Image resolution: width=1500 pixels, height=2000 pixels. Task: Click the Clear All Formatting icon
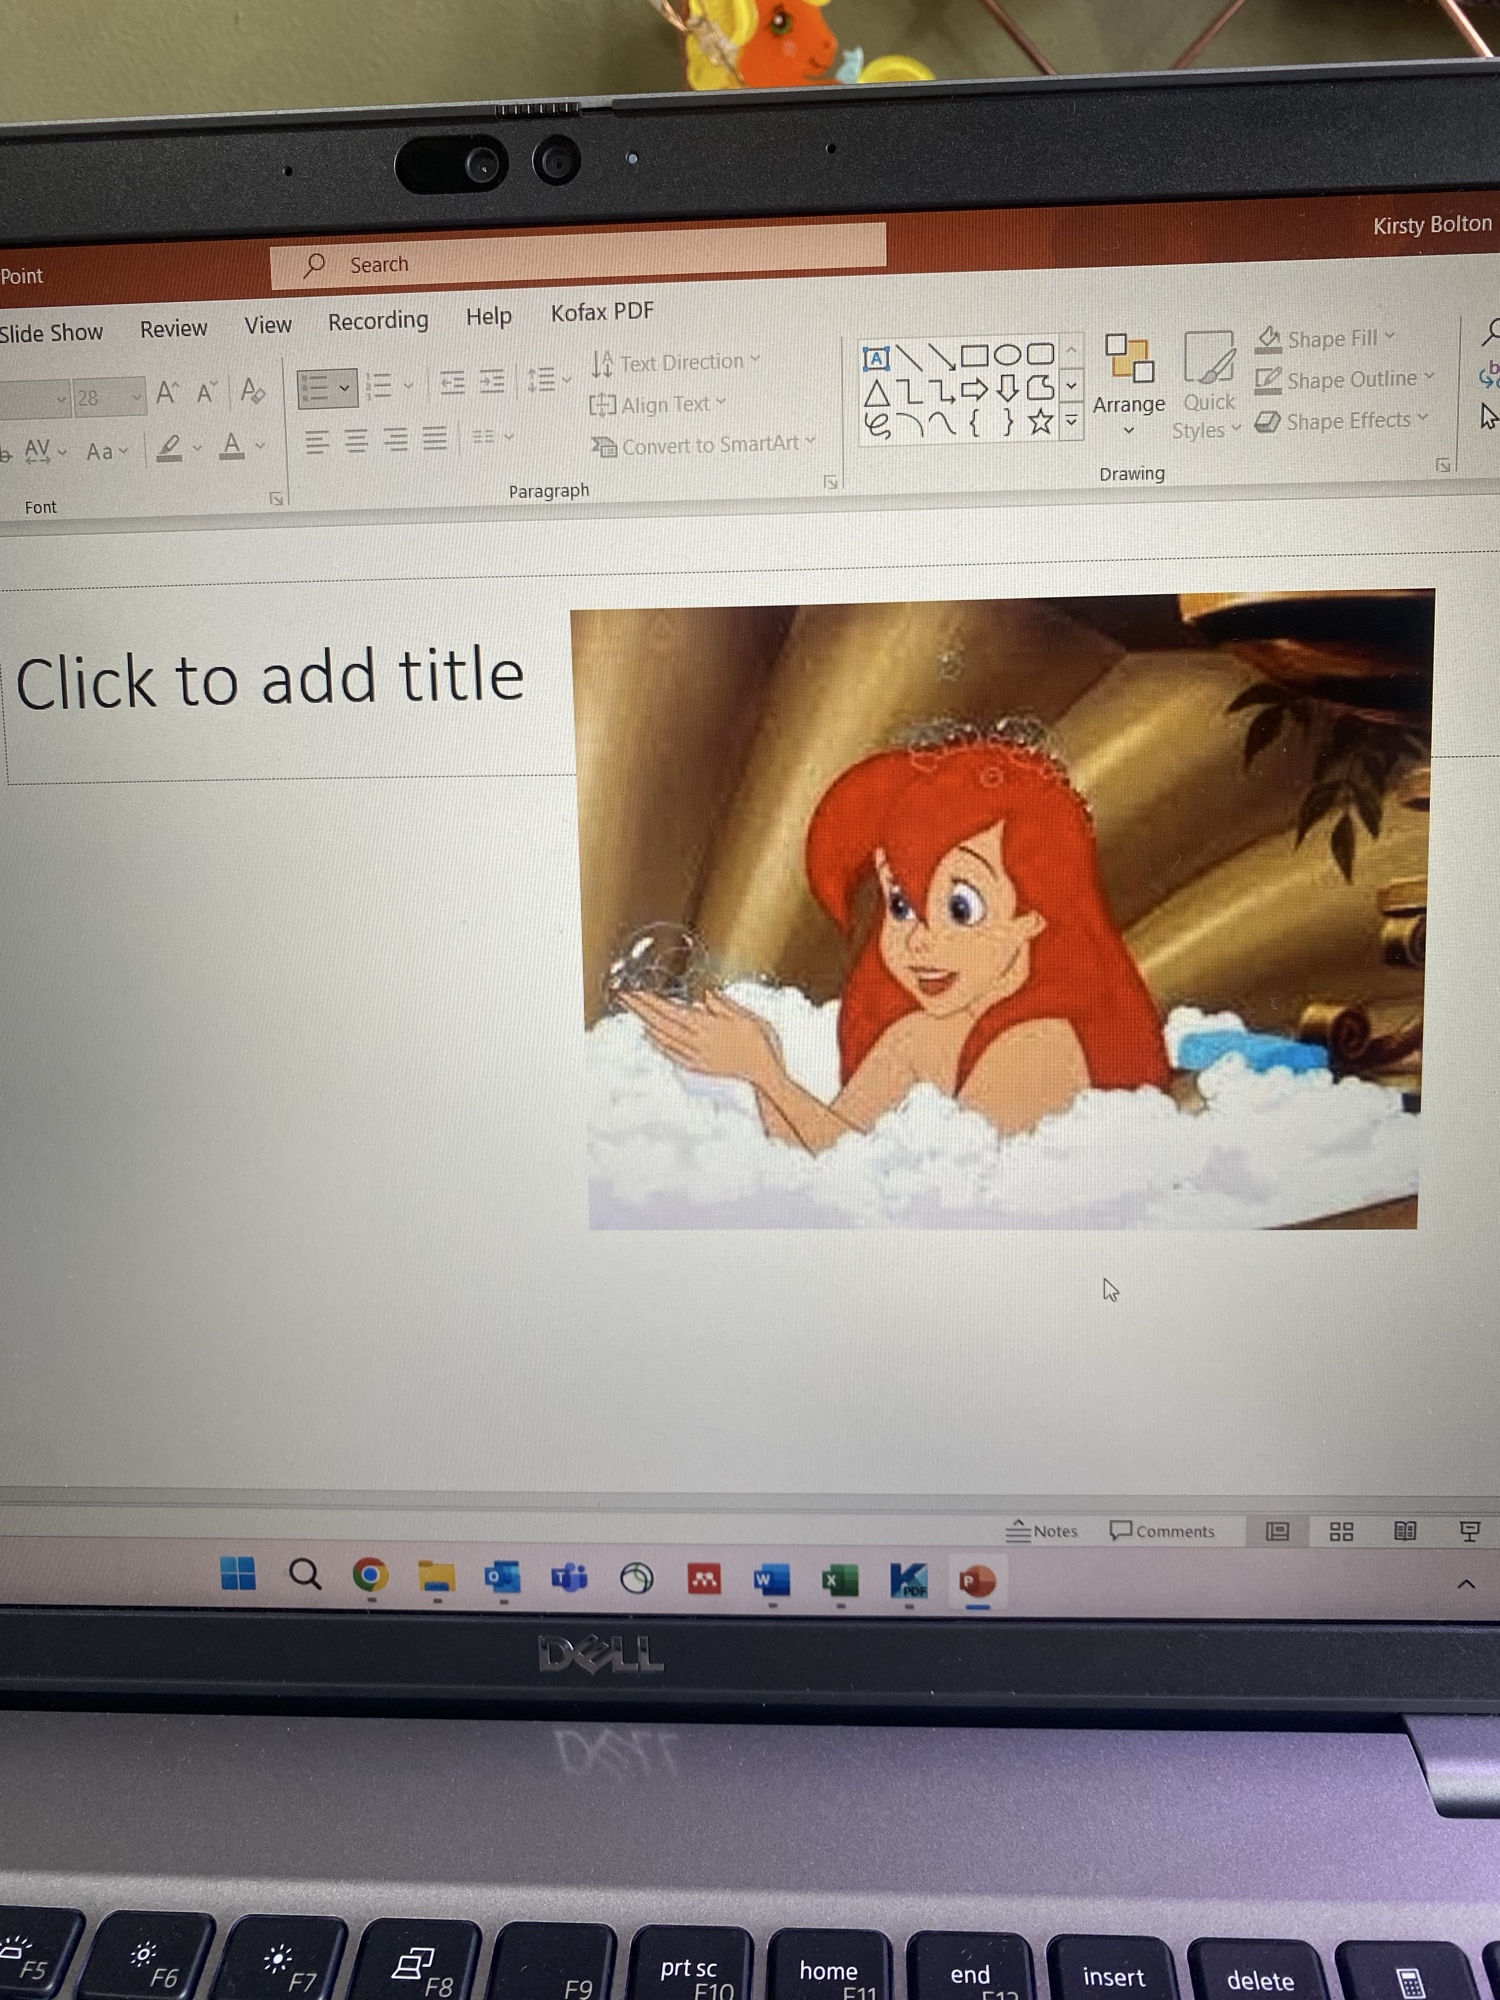tap(252, 392)
